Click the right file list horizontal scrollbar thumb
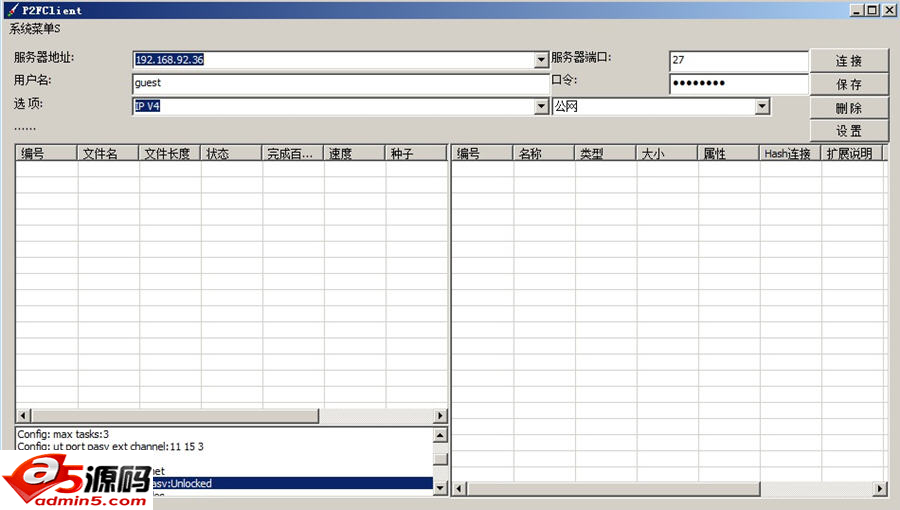Viewport: 900px width, 510px height. point(613,489)
